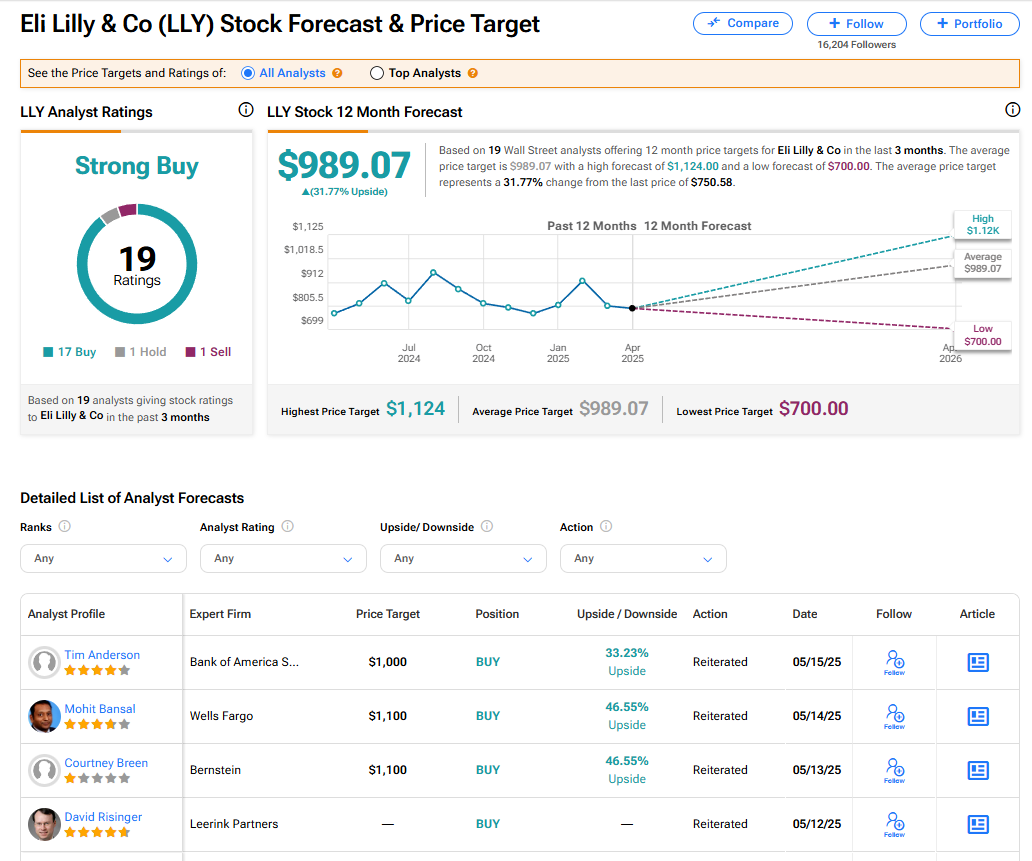Open article for Tim Anderson's rating

tap(978, 662)
